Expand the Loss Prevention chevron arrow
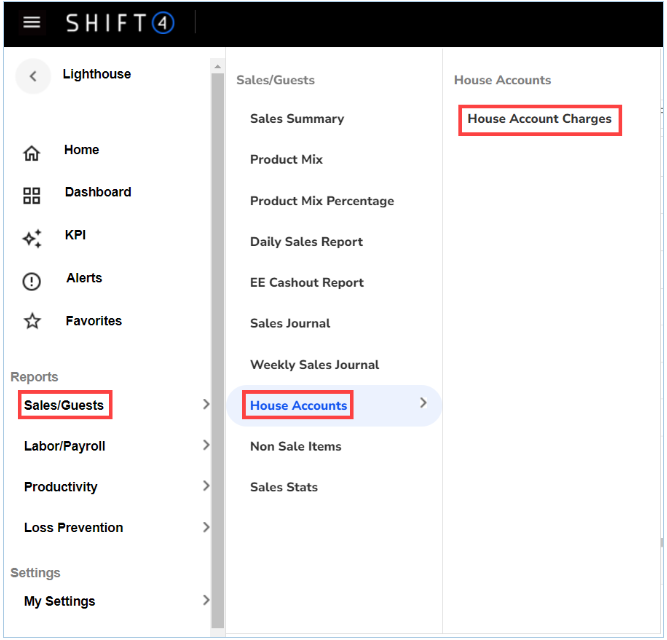 tap(206, 528)
